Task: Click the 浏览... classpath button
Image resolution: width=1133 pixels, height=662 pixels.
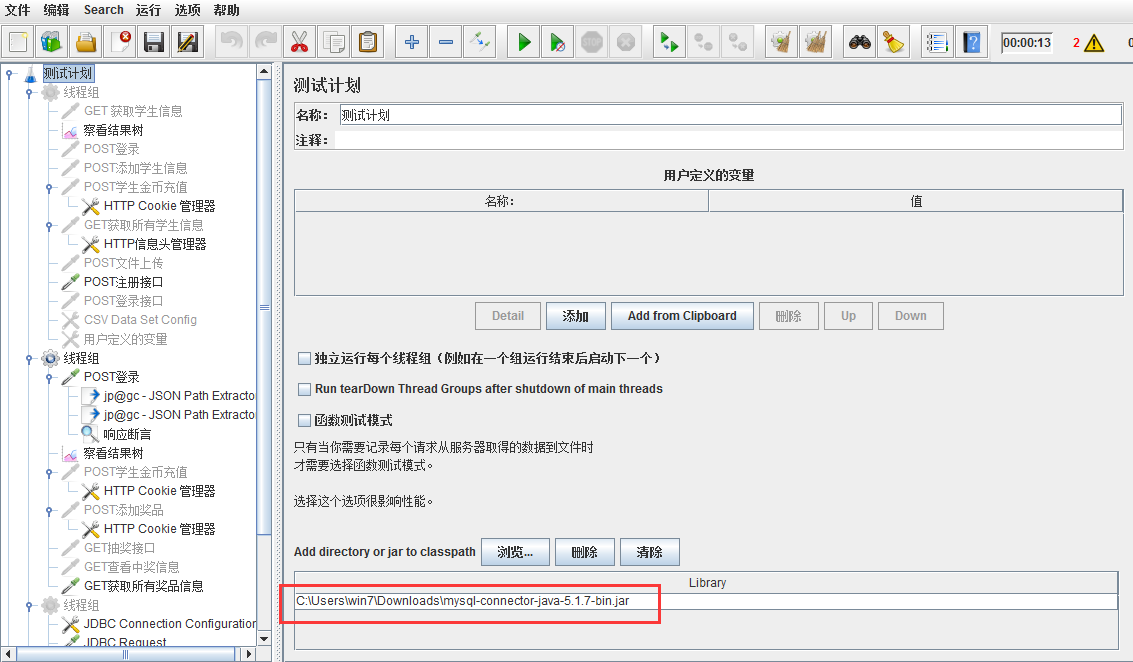Action: pyautogui.click(x=515, y=552)
